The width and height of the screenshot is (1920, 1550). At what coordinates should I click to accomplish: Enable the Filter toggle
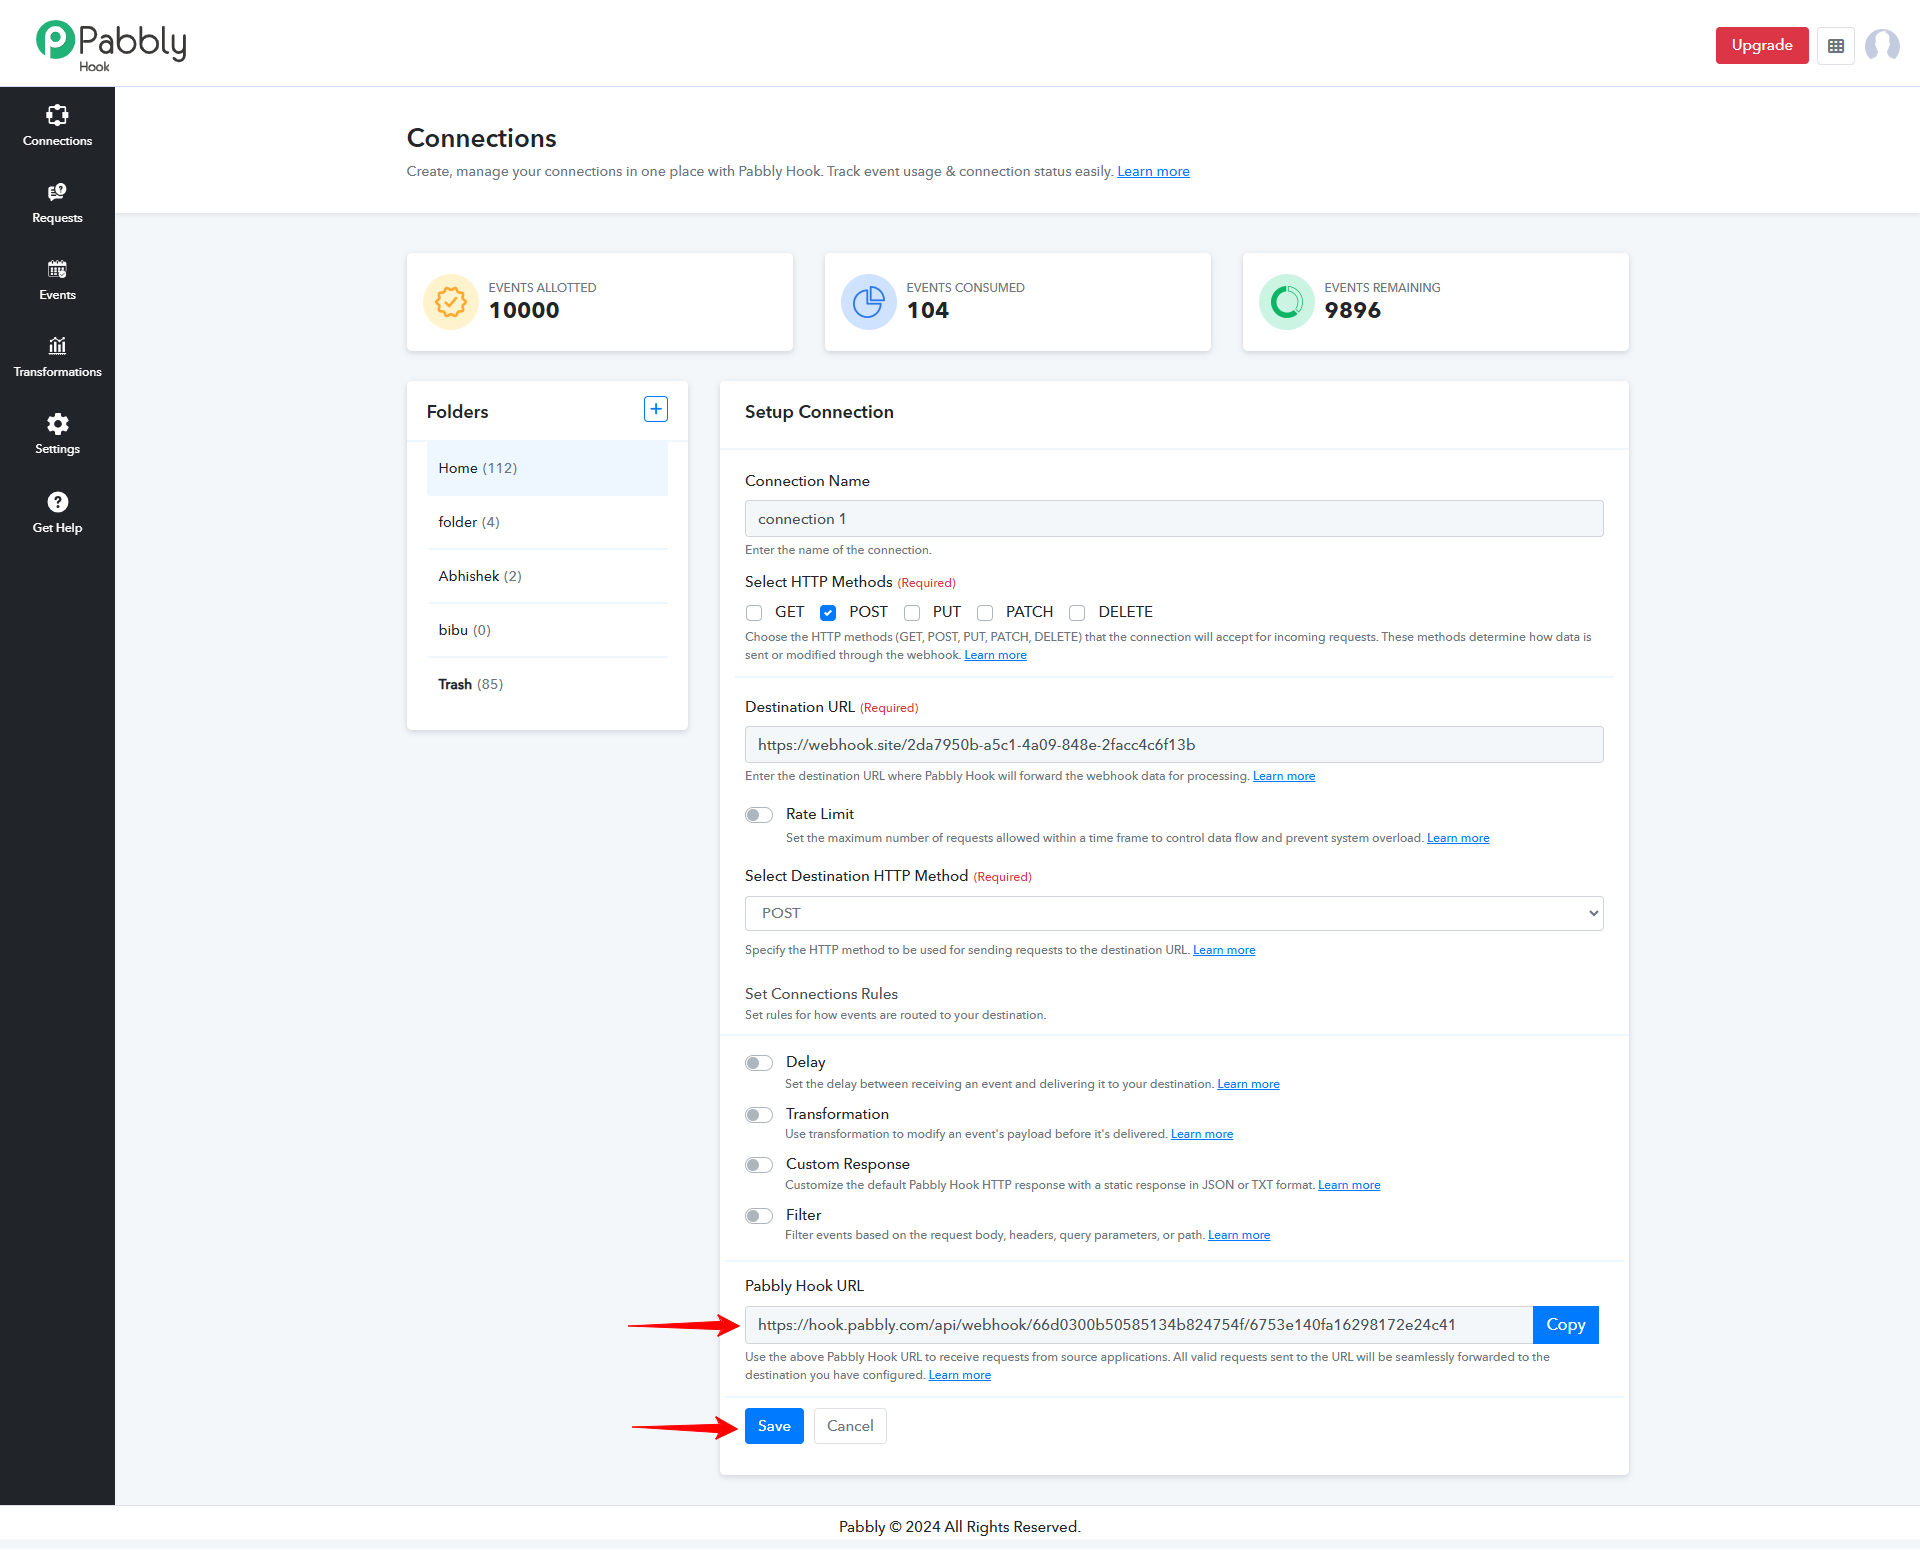point(759,1216)
